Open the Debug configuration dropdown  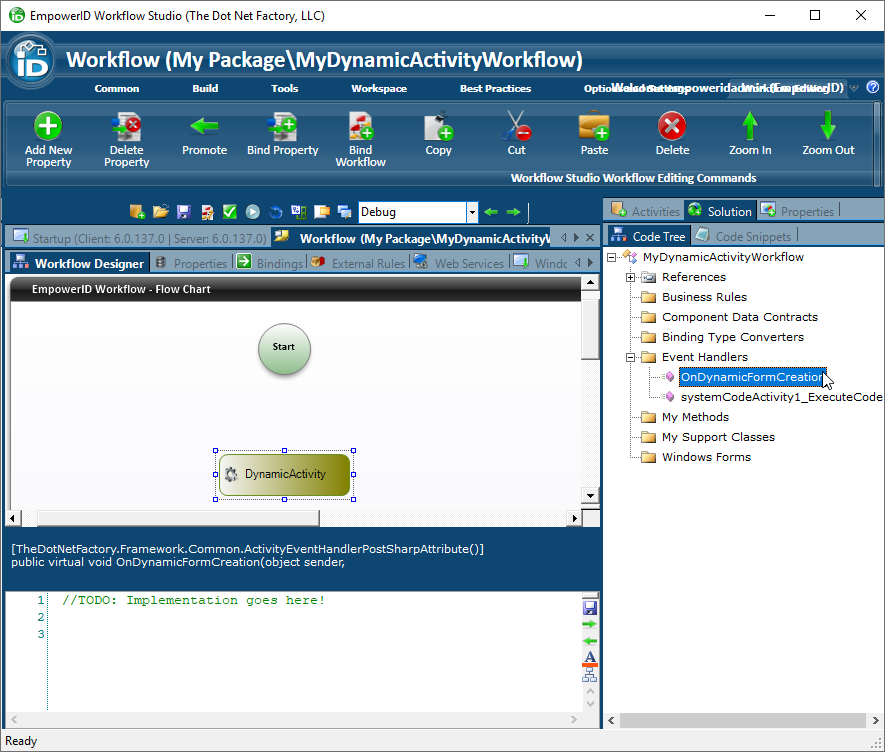[x=471, y=212]
